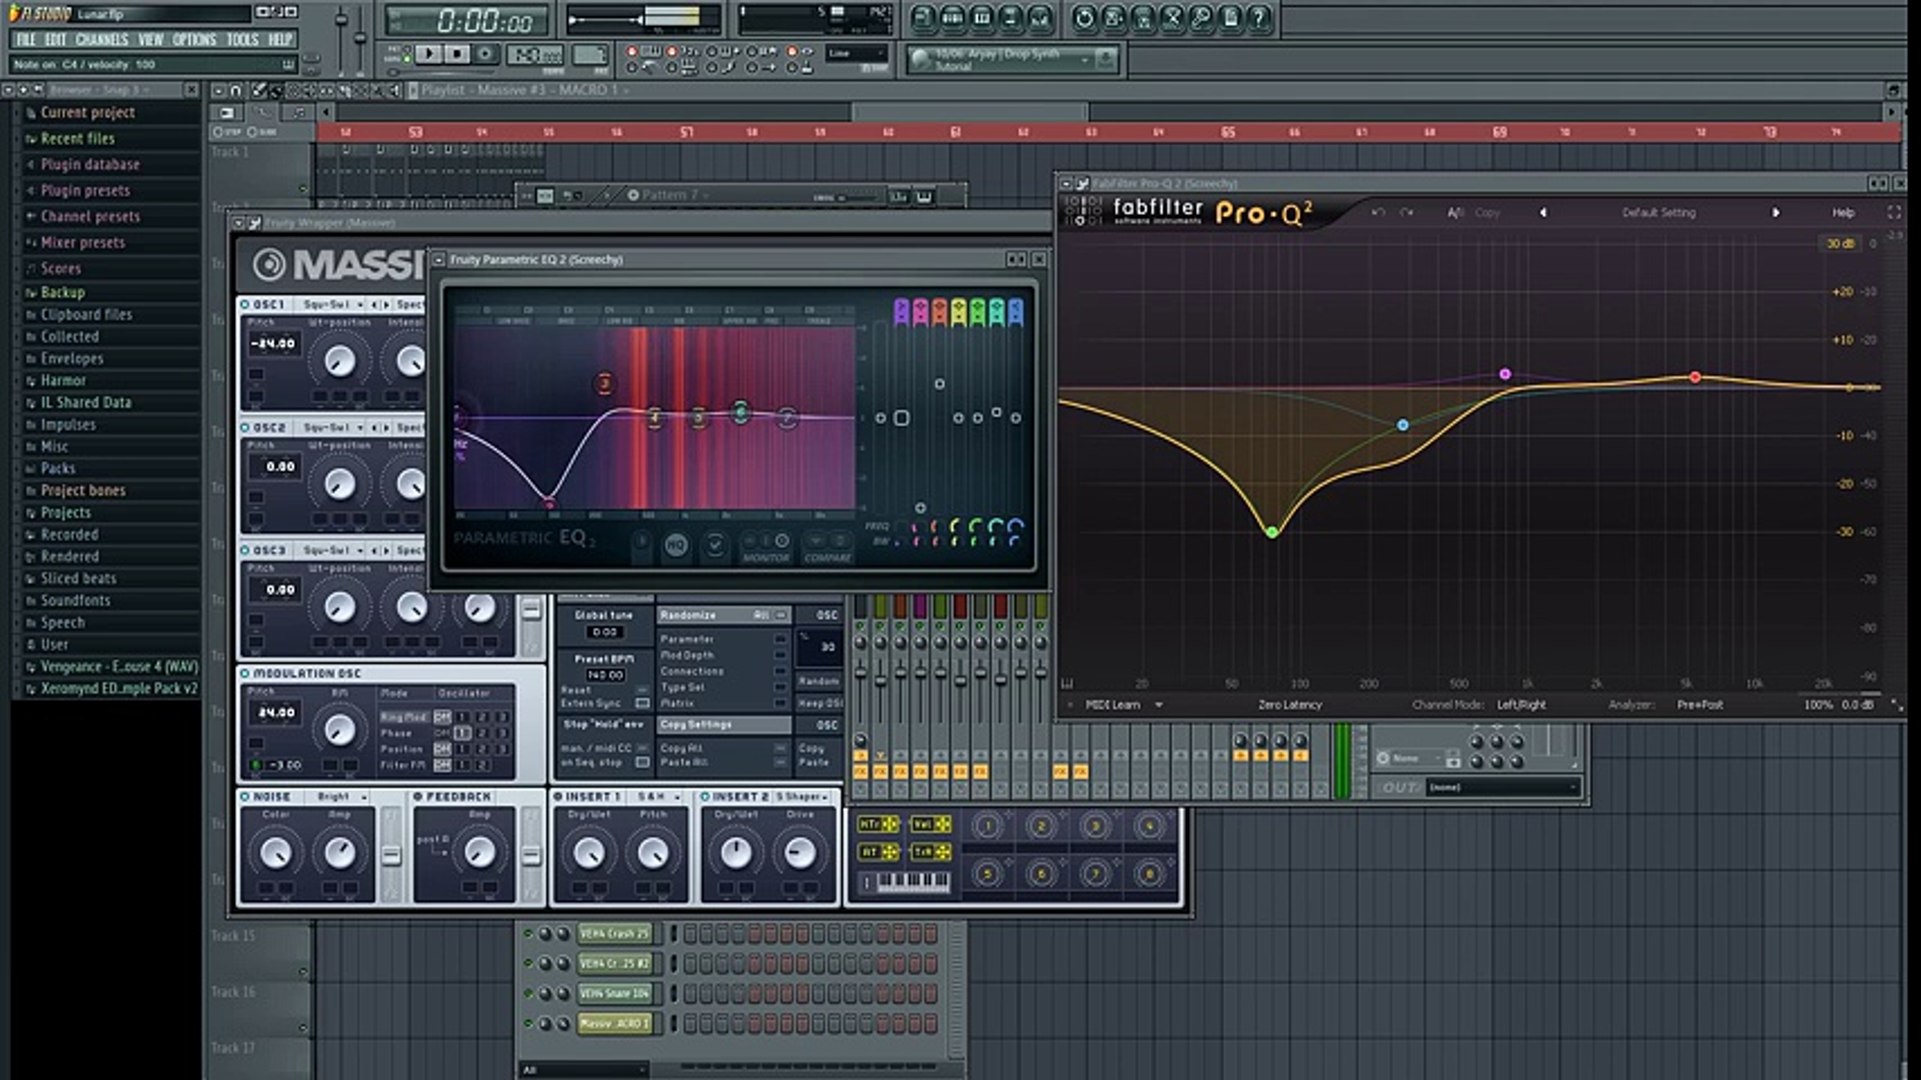Open Noise type Bright dropdown in Massive
The width and height of the screenshot is (1921, 1080).
click(x=341, y=797)
